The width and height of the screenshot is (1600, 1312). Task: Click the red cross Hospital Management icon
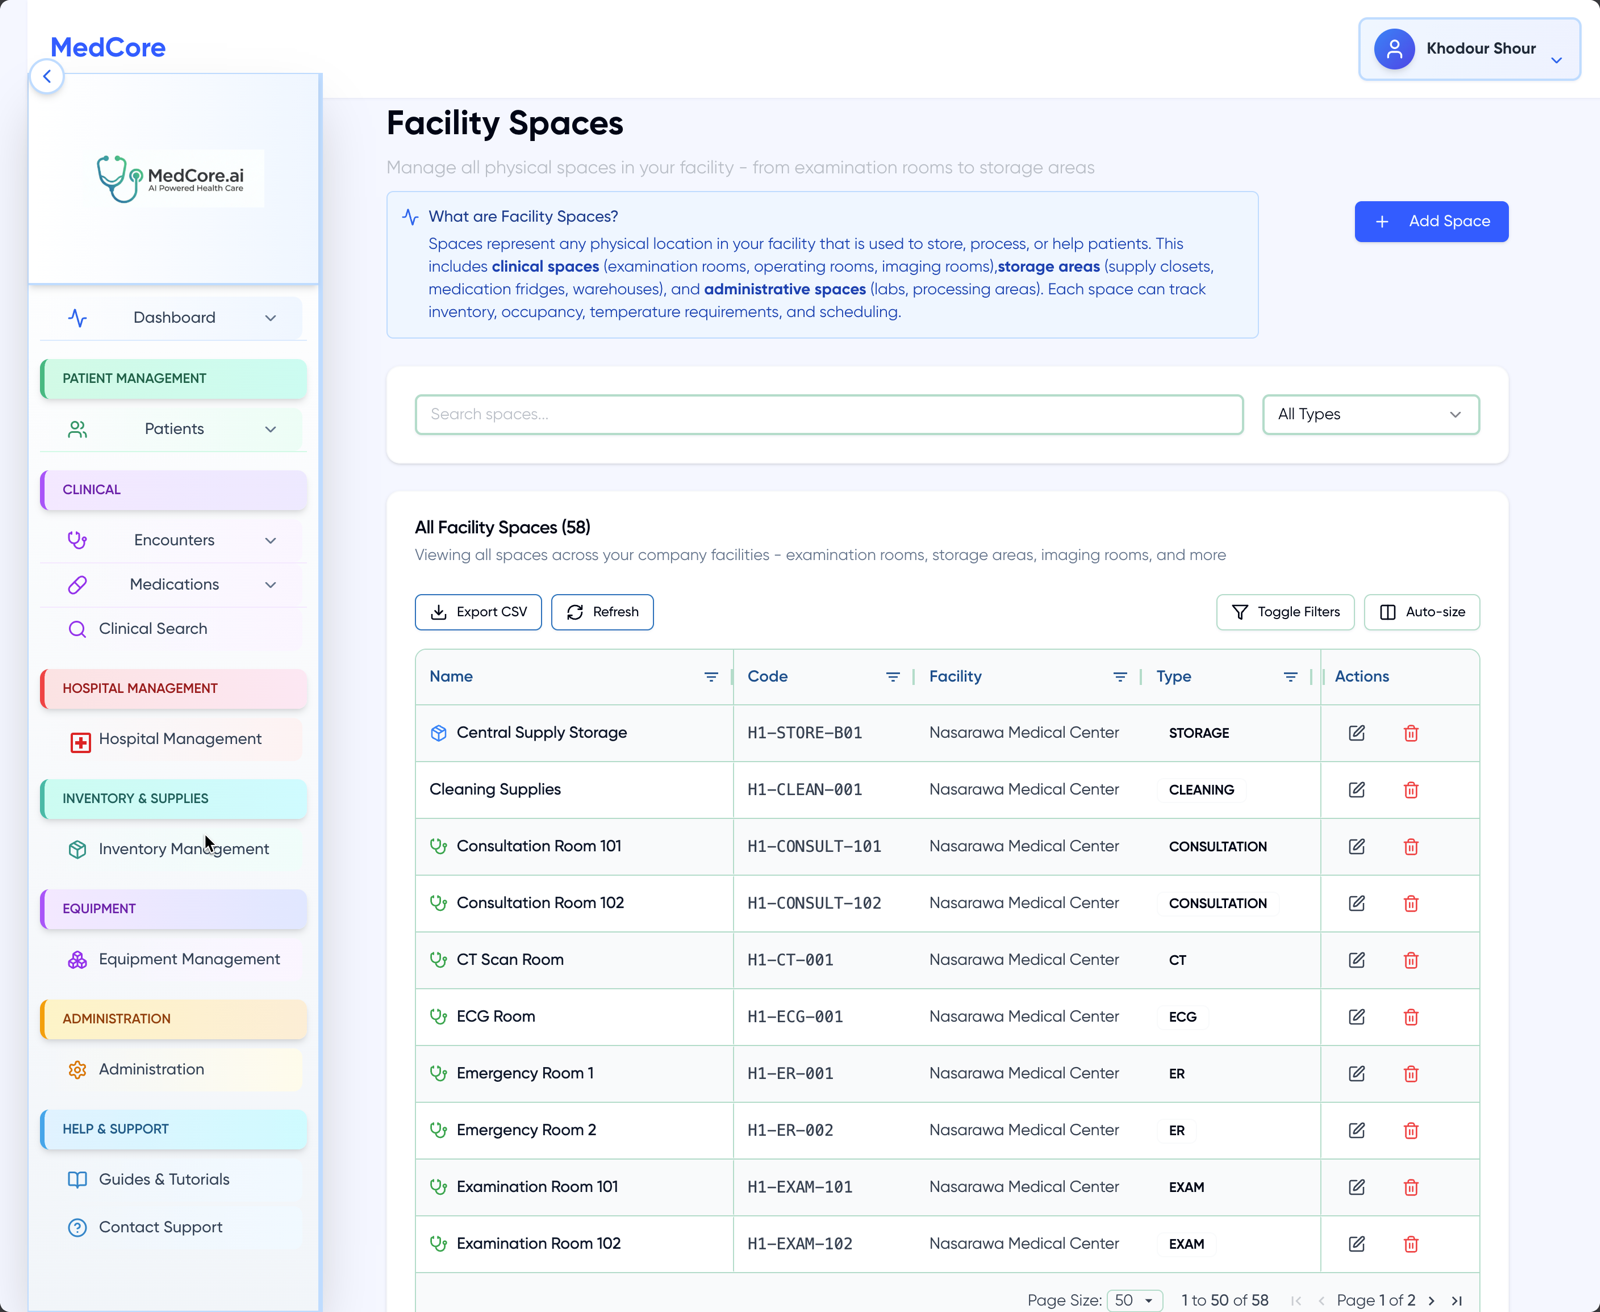click(x=77, y=739)
